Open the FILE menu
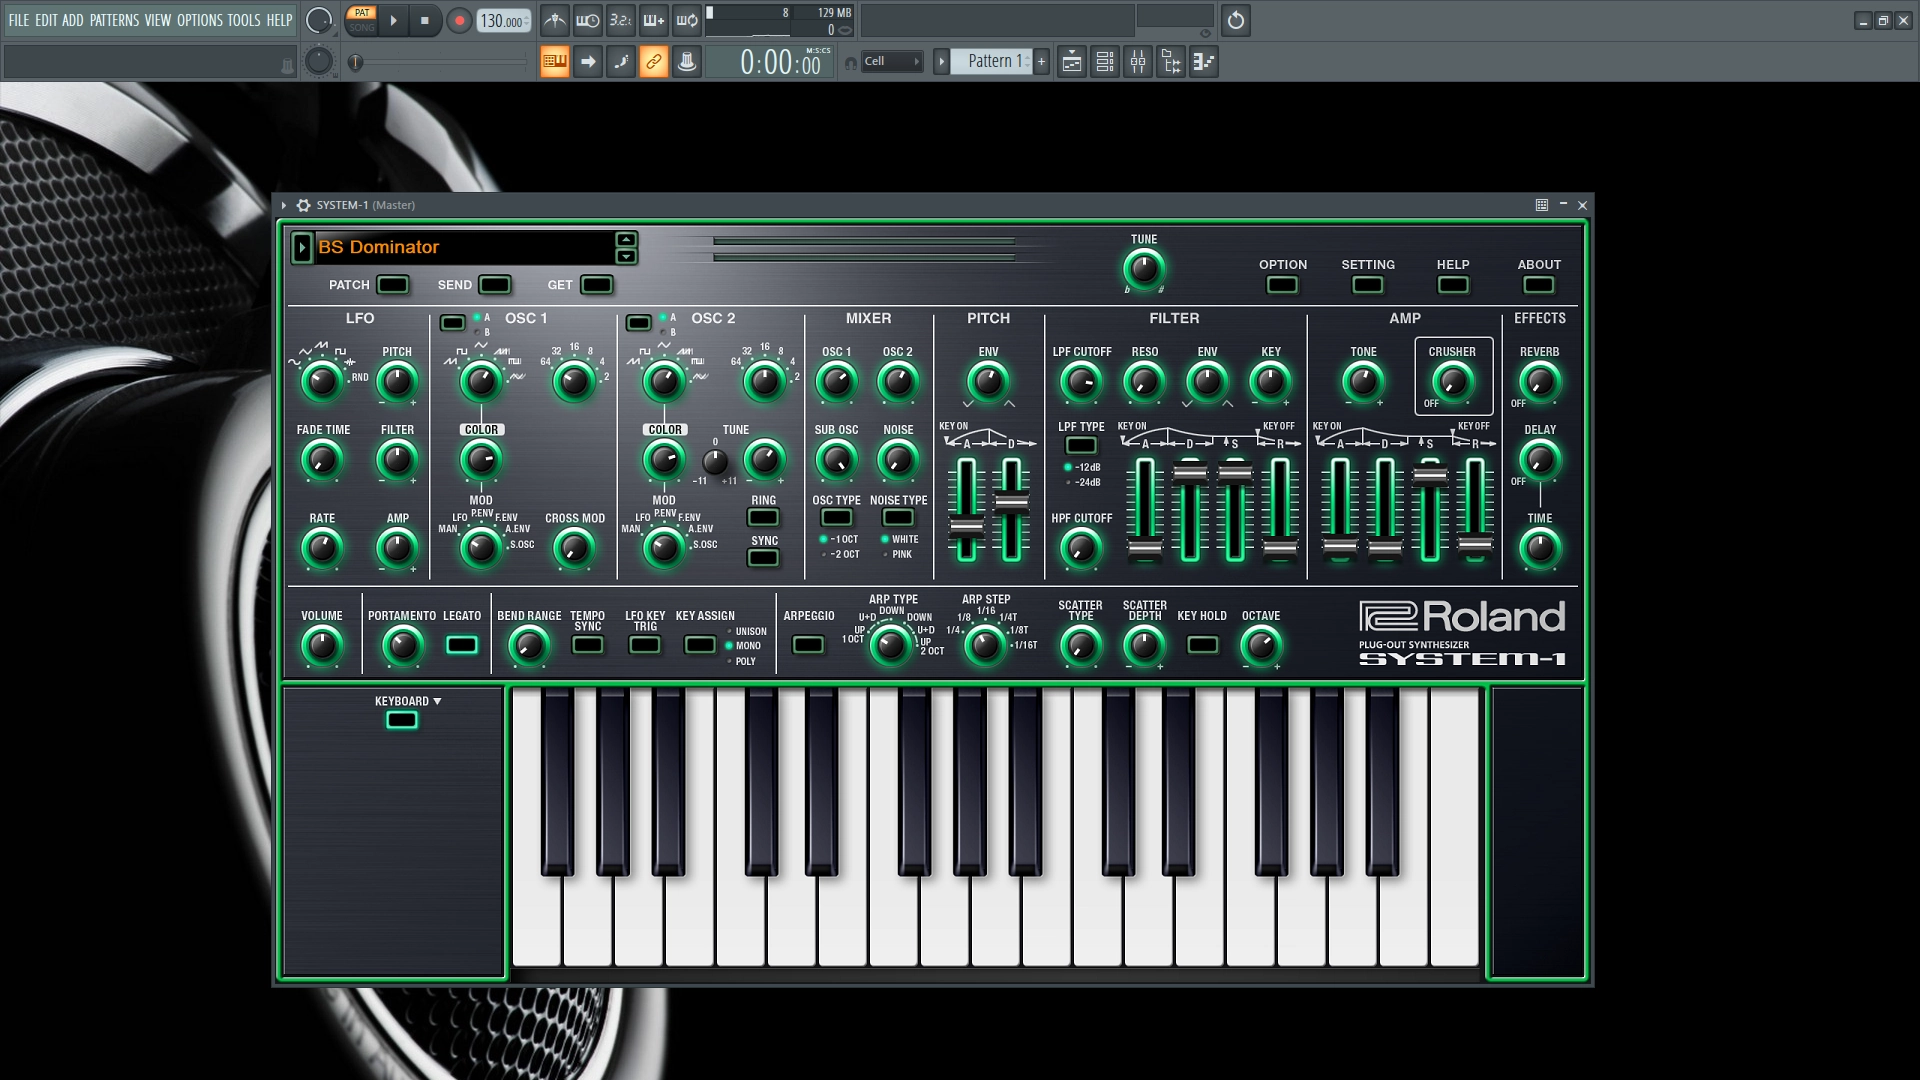 (19, 20)
